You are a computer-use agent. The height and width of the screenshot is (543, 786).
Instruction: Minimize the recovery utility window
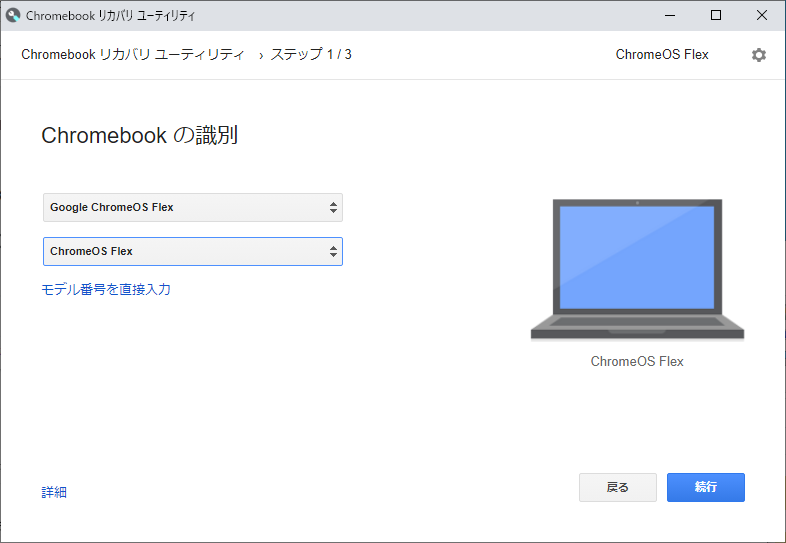pyautogui.click(x=670, y=16)
